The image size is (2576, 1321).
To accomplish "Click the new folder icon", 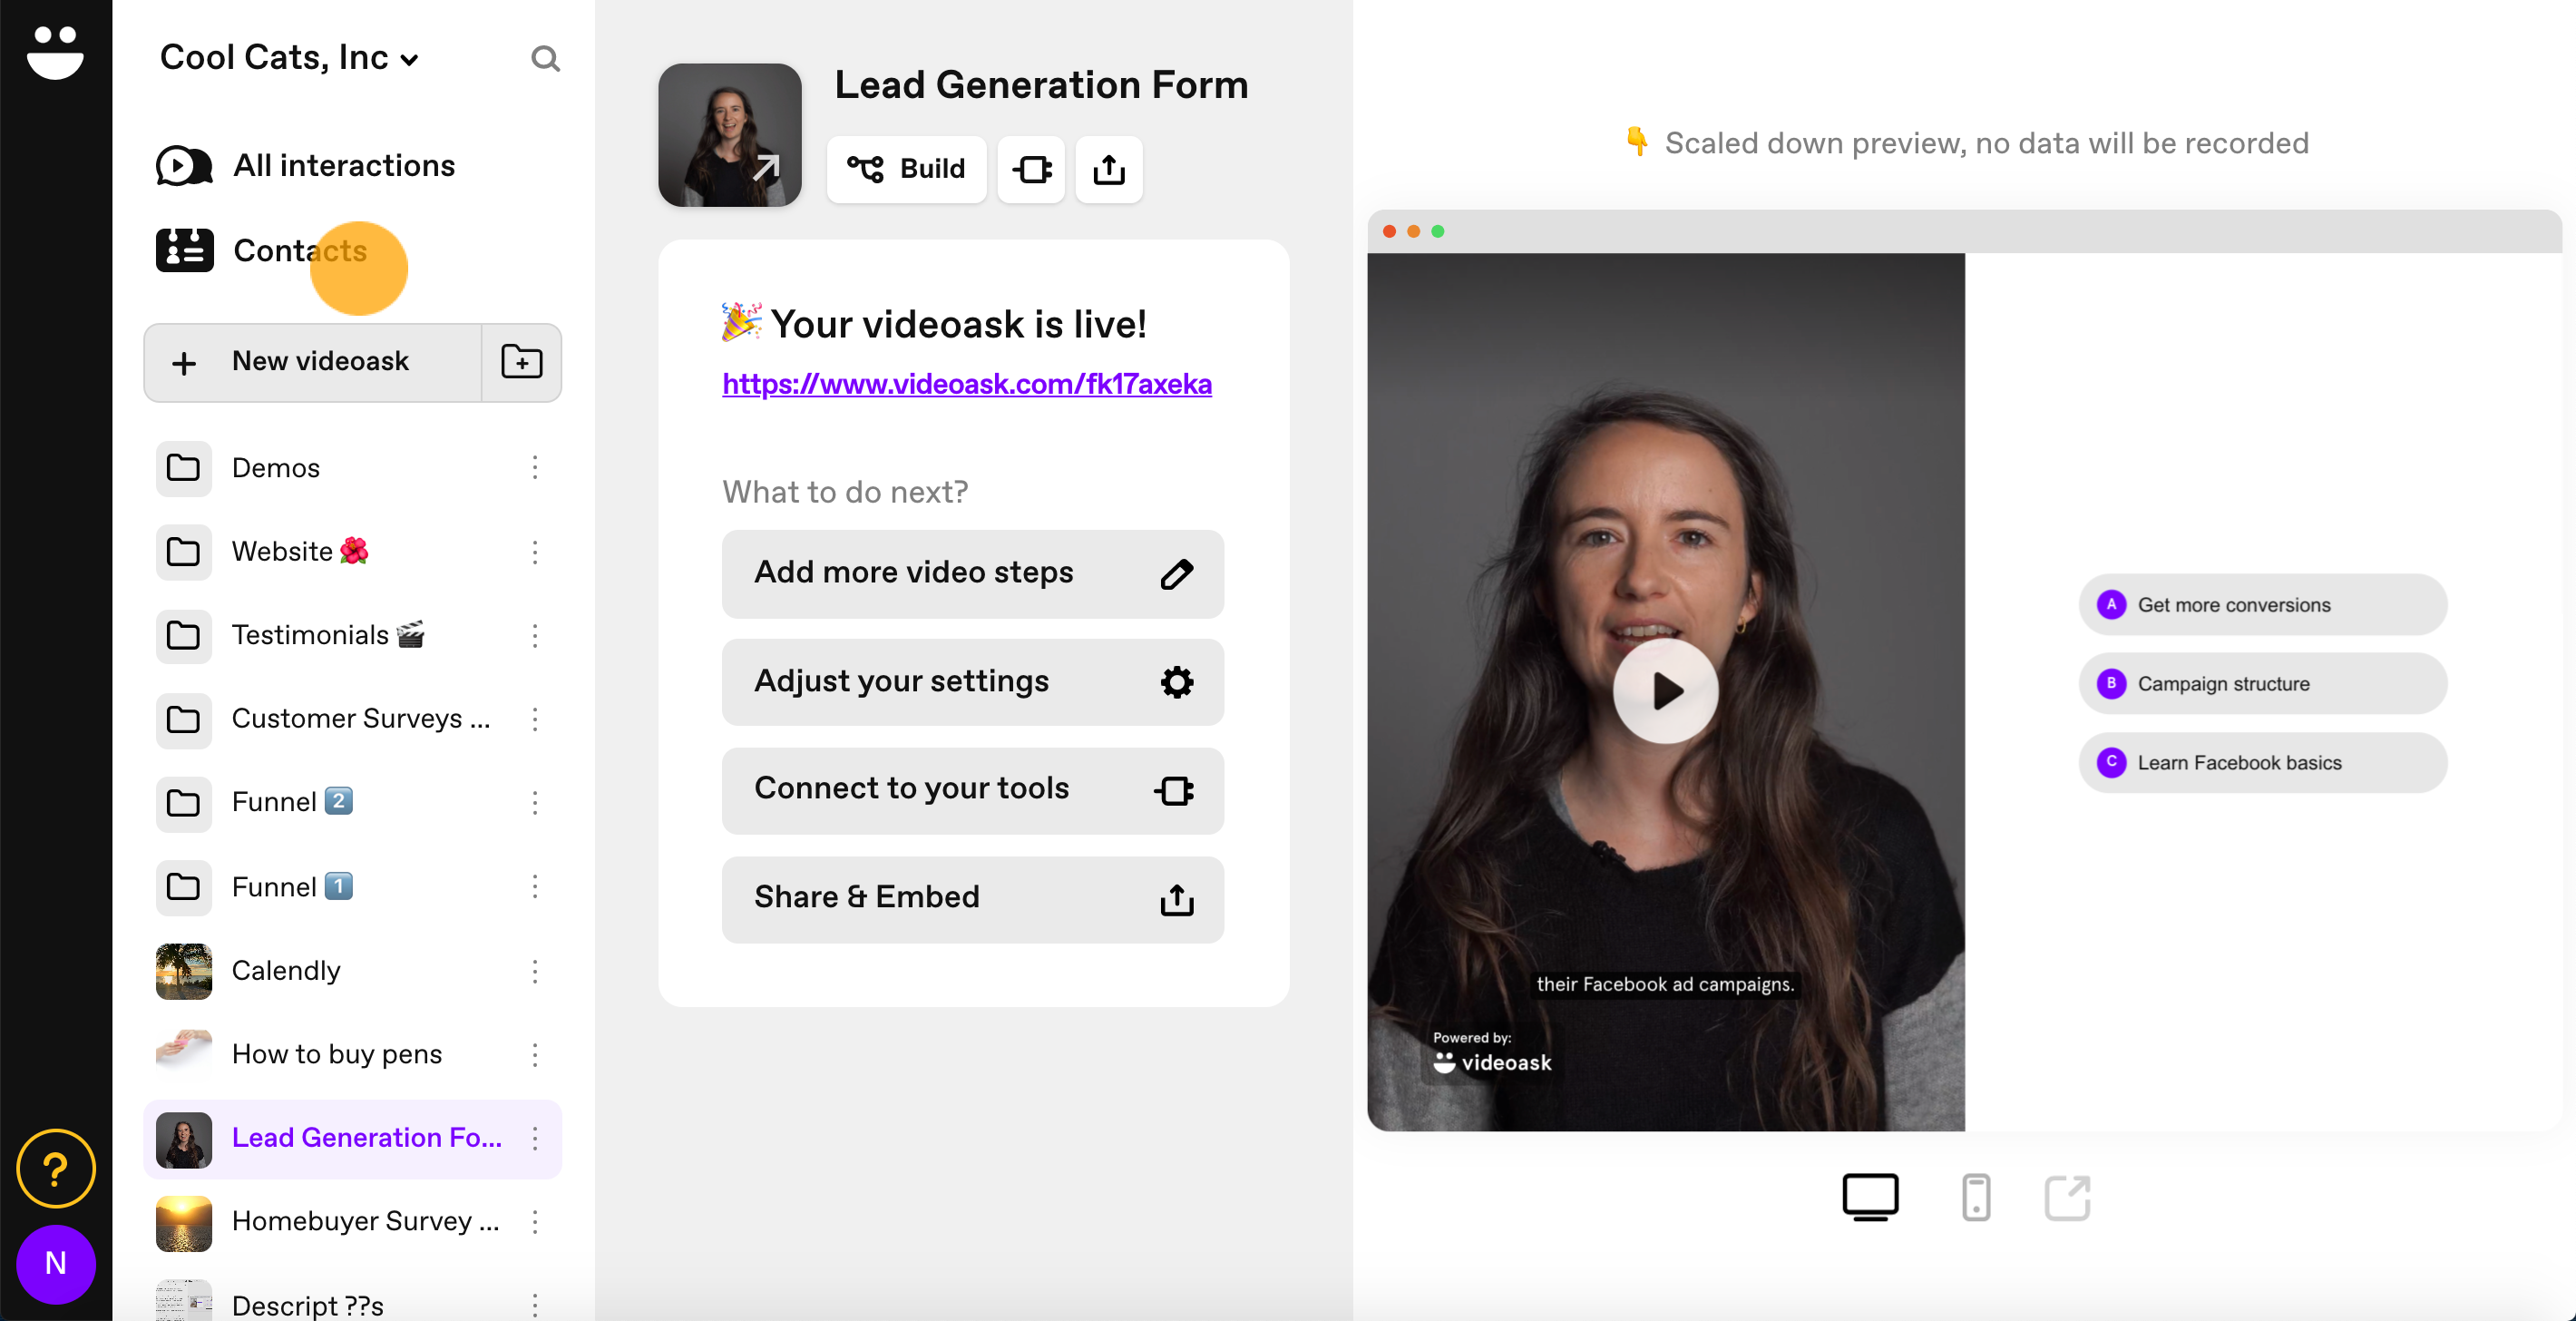I will (522, 362).
